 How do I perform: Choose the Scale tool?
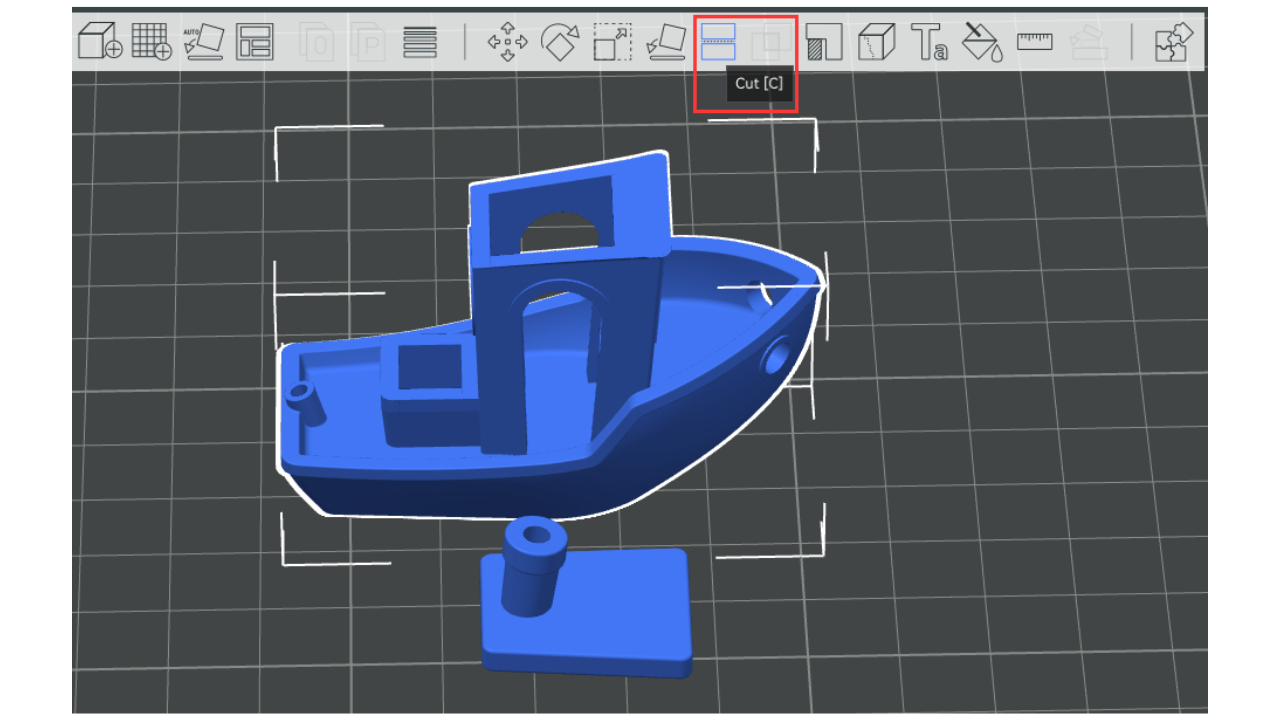click(612, 42)
